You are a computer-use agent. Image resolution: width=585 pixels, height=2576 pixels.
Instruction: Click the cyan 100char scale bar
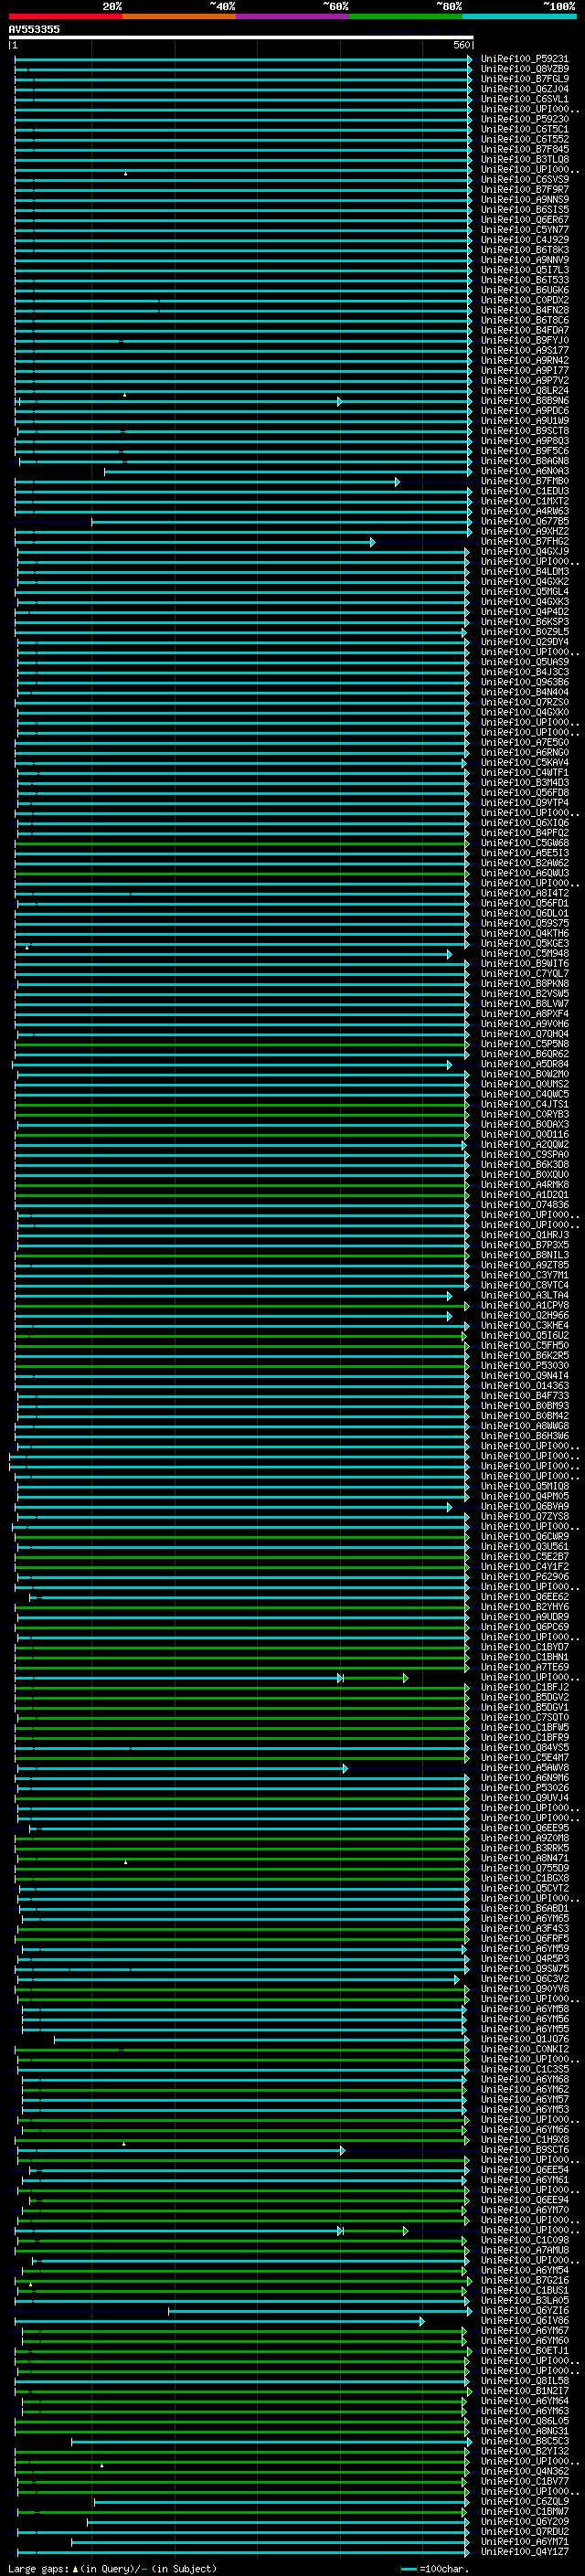[408, 2568]
